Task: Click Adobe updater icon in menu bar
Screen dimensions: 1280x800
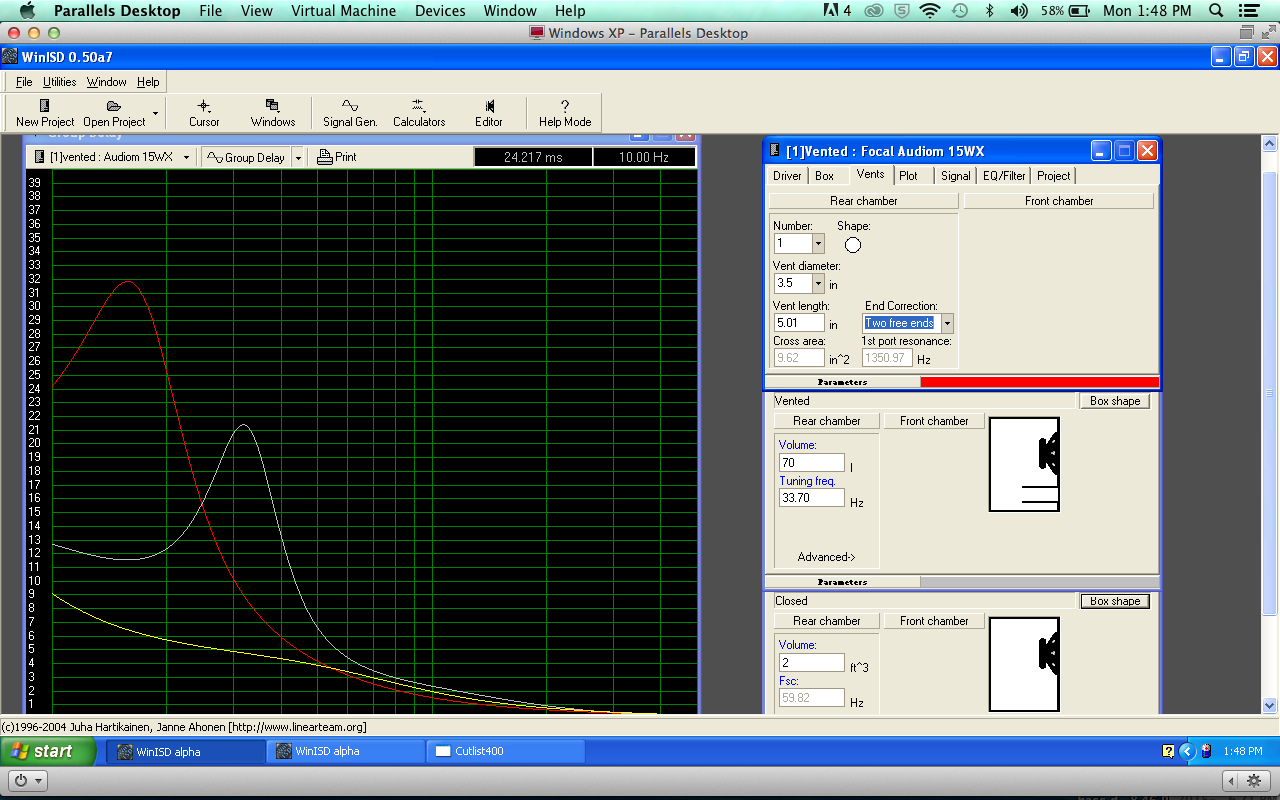Action: click(836, 11)
